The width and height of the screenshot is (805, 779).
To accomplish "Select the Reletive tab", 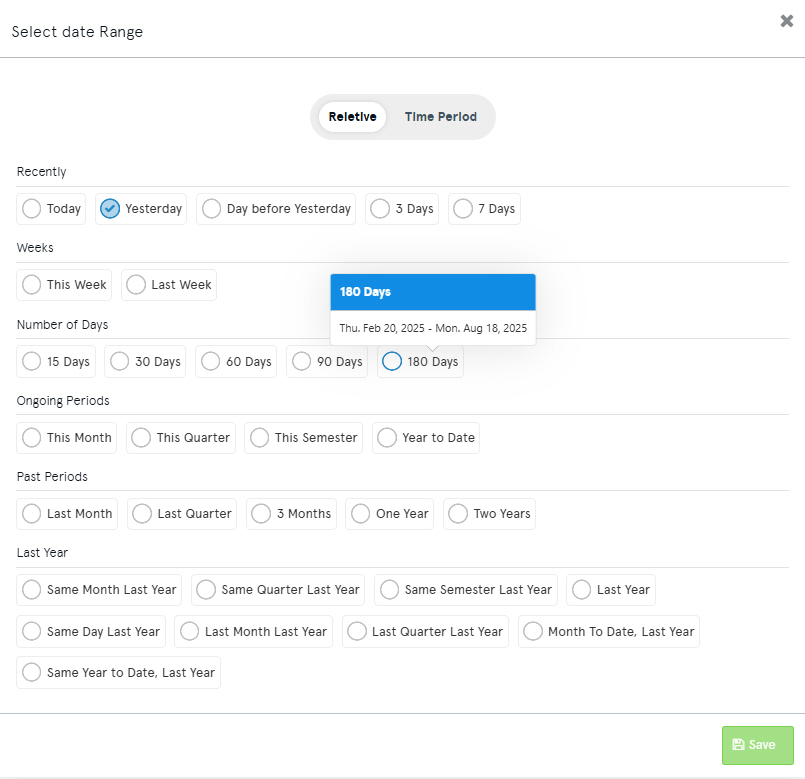I will [x=352, y=117].
